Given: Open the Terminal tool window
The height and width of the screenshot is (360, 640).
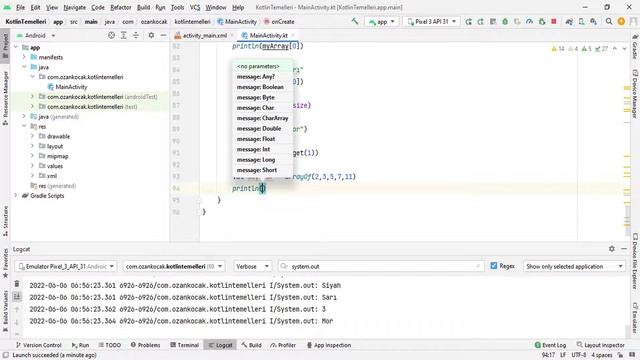Looking at the screenshot, I should click(184, 345).
